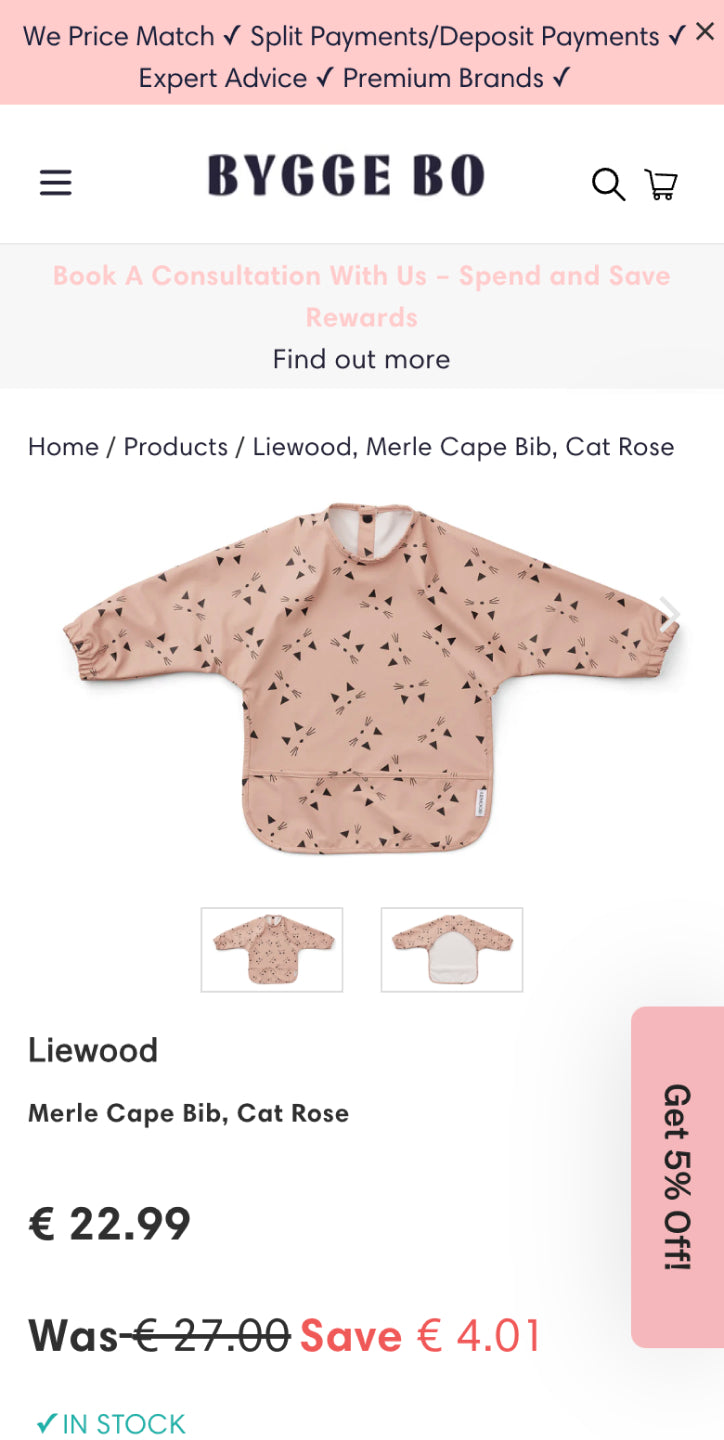Open the shopping cart icon
Image resolution: width=724 pixels, height=1440 pixels.
point(661,184)
